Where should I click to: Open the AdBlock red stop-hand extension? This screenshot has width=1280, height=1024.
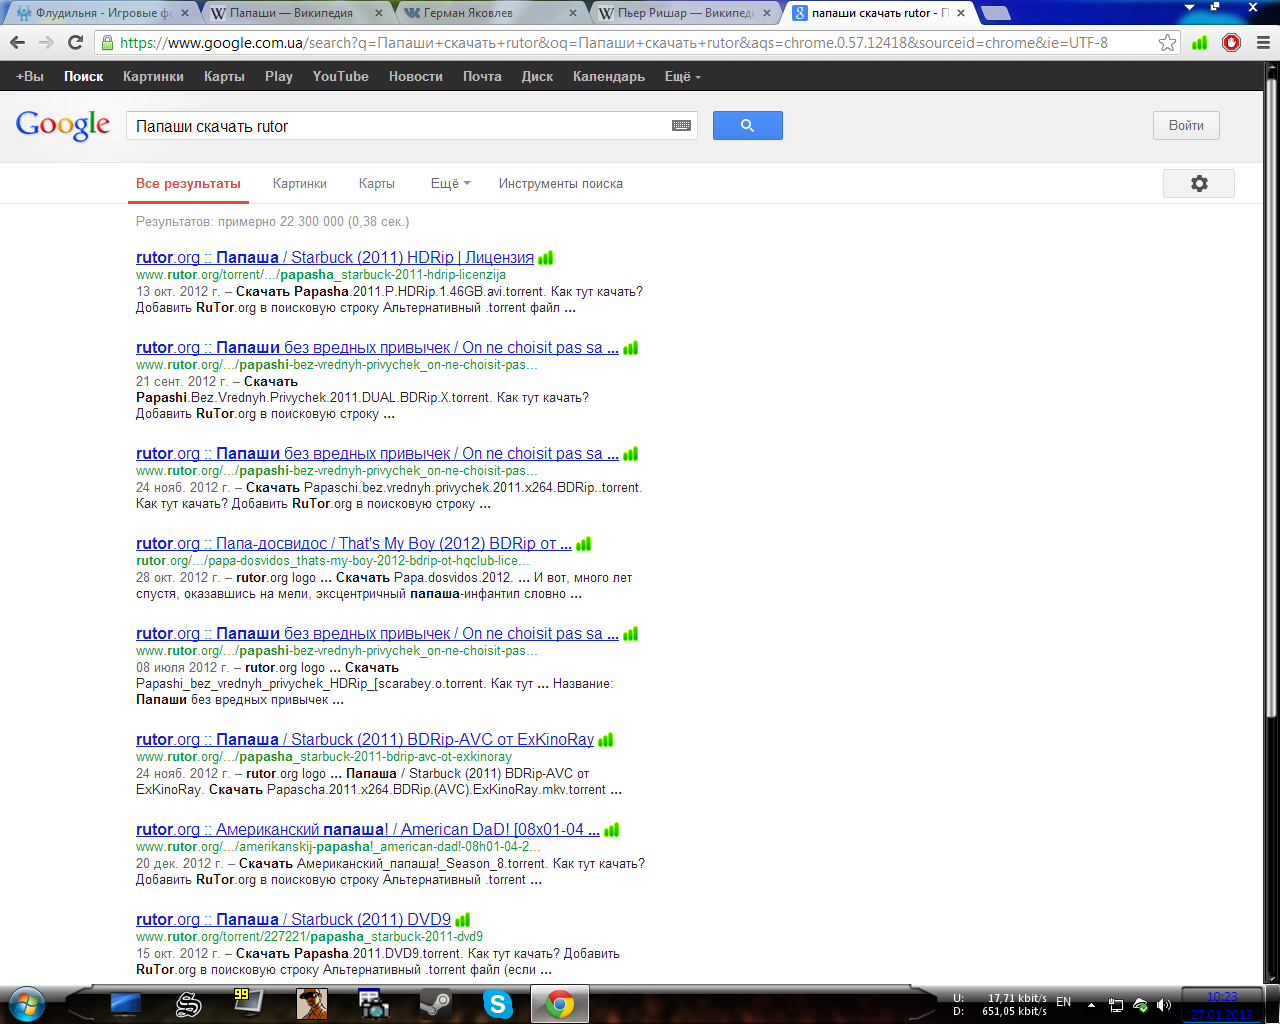[x=1232, y=43]
